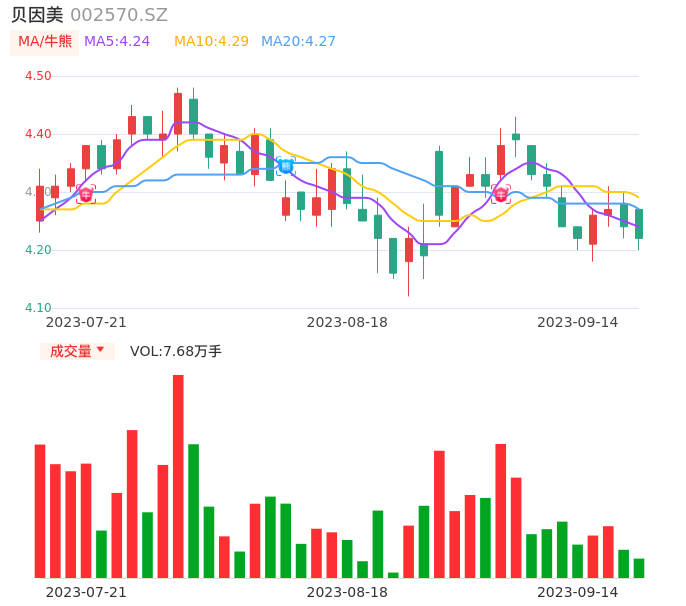Click the pink marker icon near 2023-07-21
The height and width of the screenshot is (606, 686).
click(86, 193)
